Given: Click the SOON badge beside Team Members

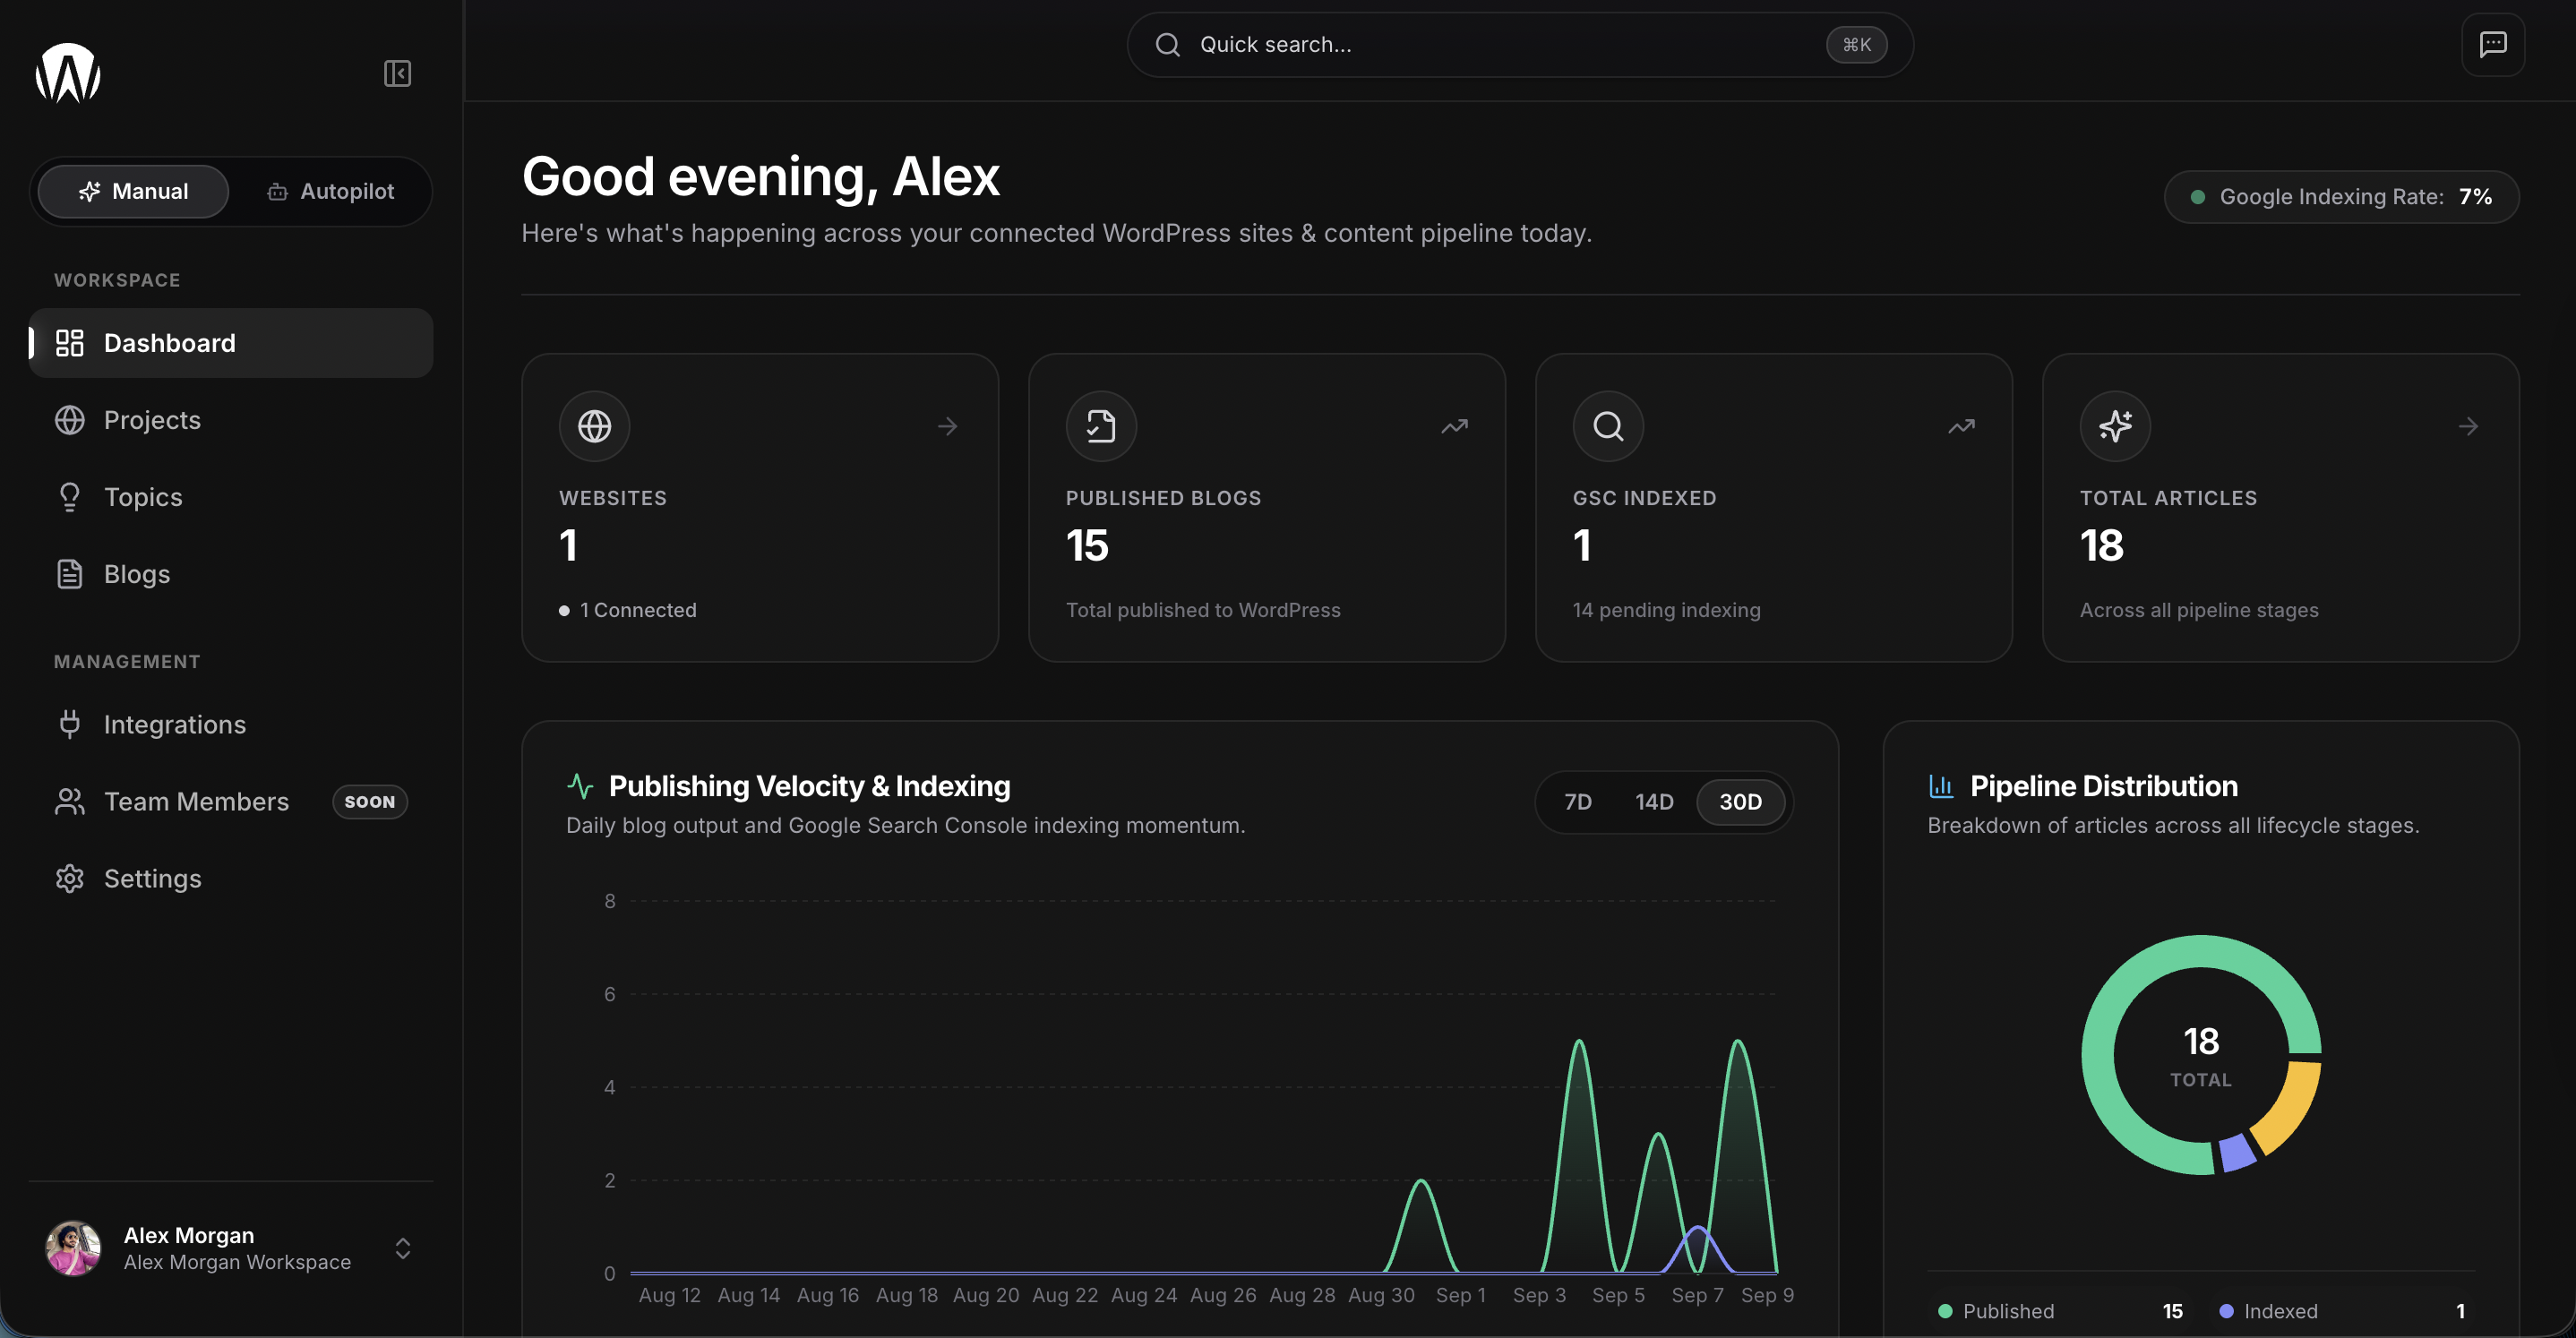Looking at the screenshot, I should tap(370, 802).
